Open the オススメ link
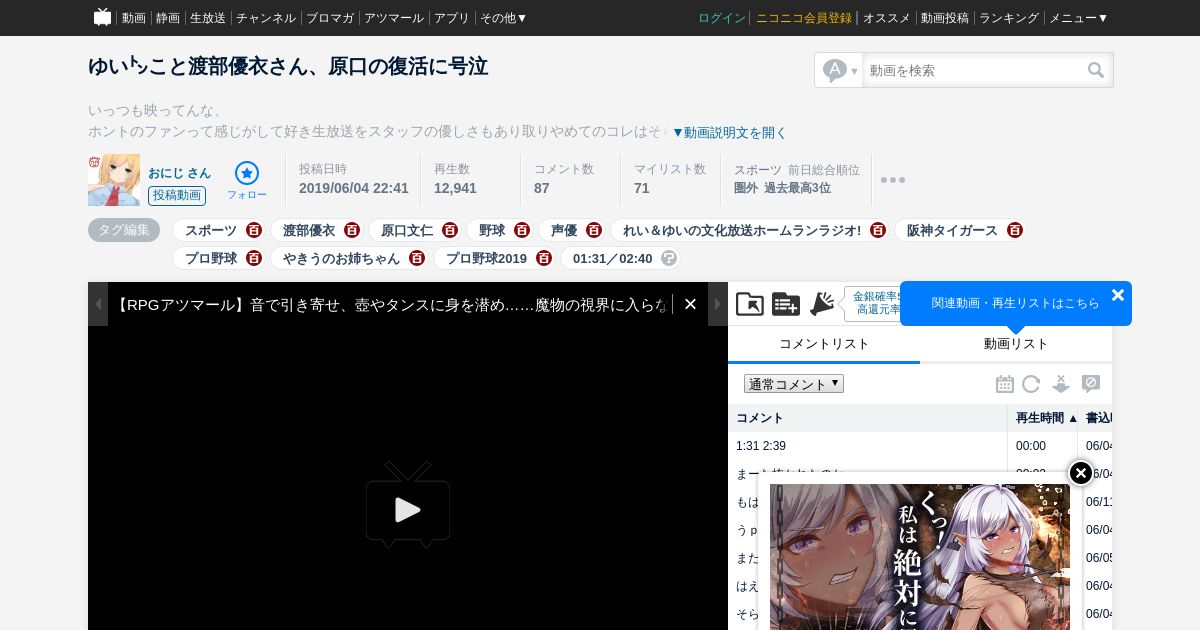1200x630 pixels. tap(887, 18)
